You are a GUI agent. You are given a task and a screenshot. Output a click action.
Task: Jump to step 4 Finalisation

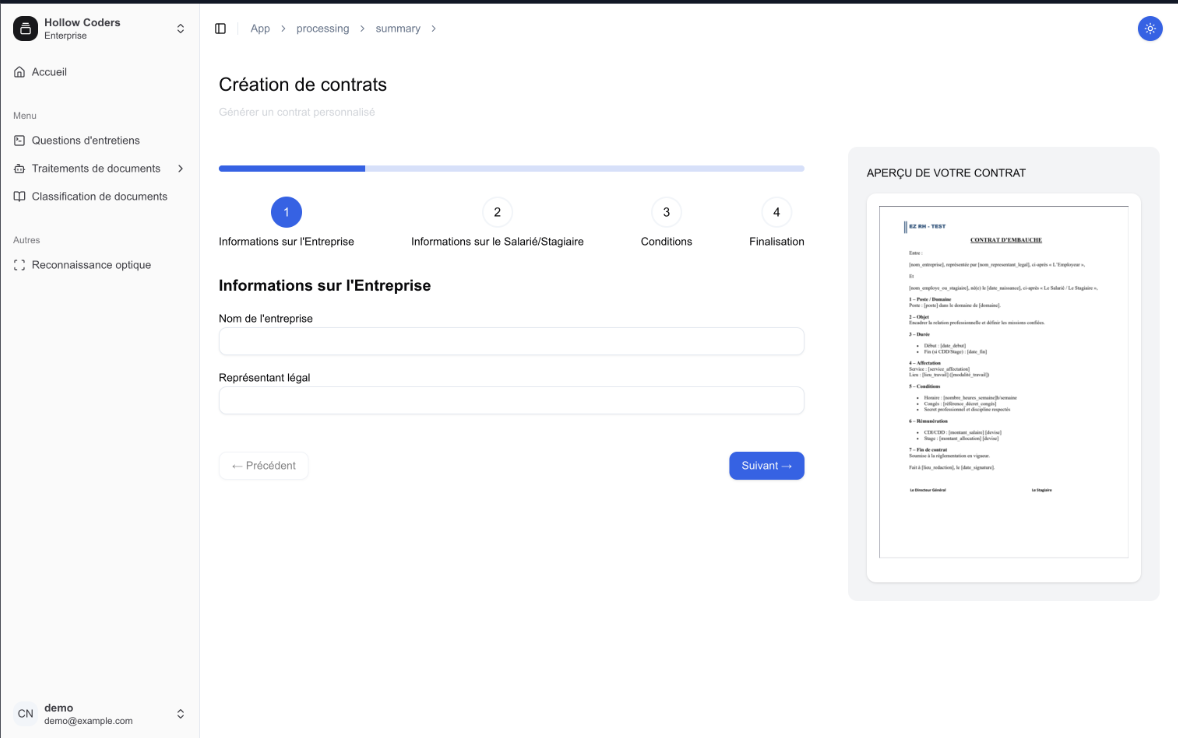pyautogui.click(x=776, y=212)
